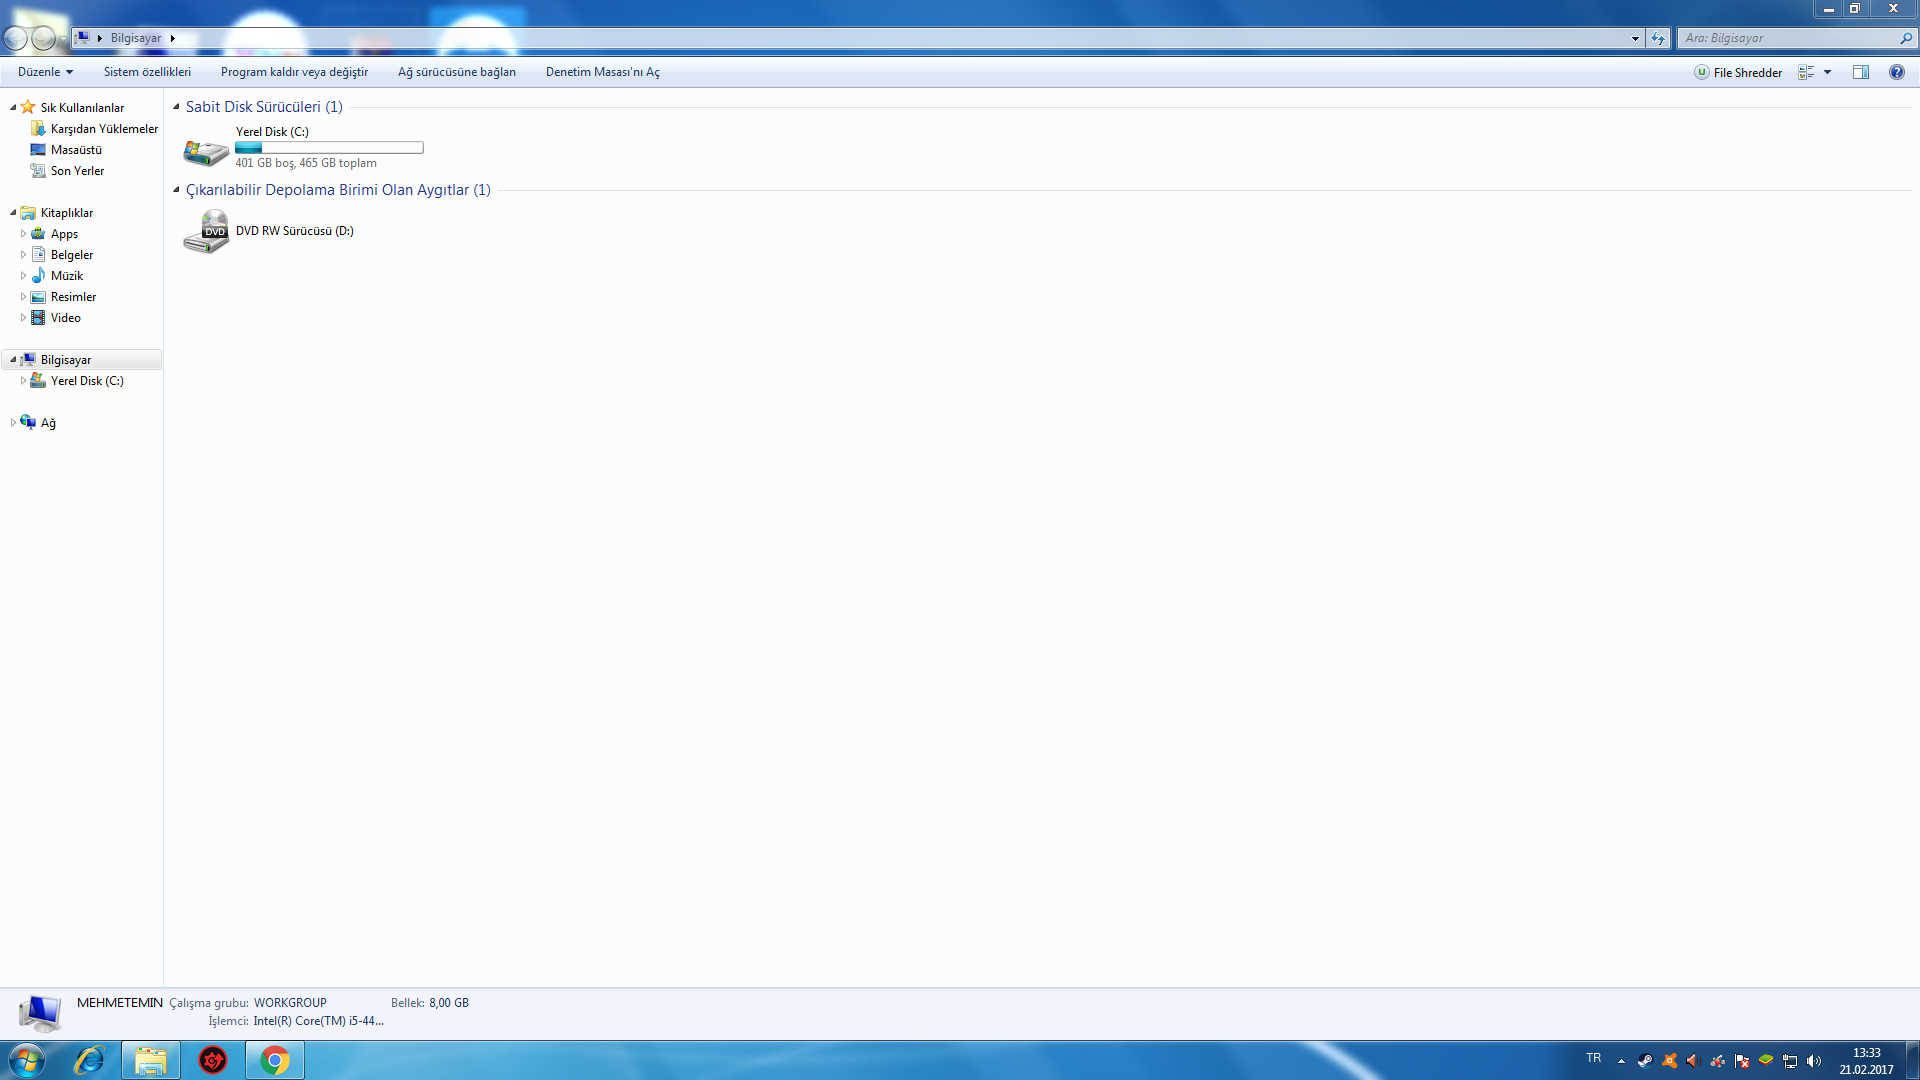Viewport: 1920px width, 1080px height.
Task: Open the Steam tray icon
Action: point(1645,1061)
